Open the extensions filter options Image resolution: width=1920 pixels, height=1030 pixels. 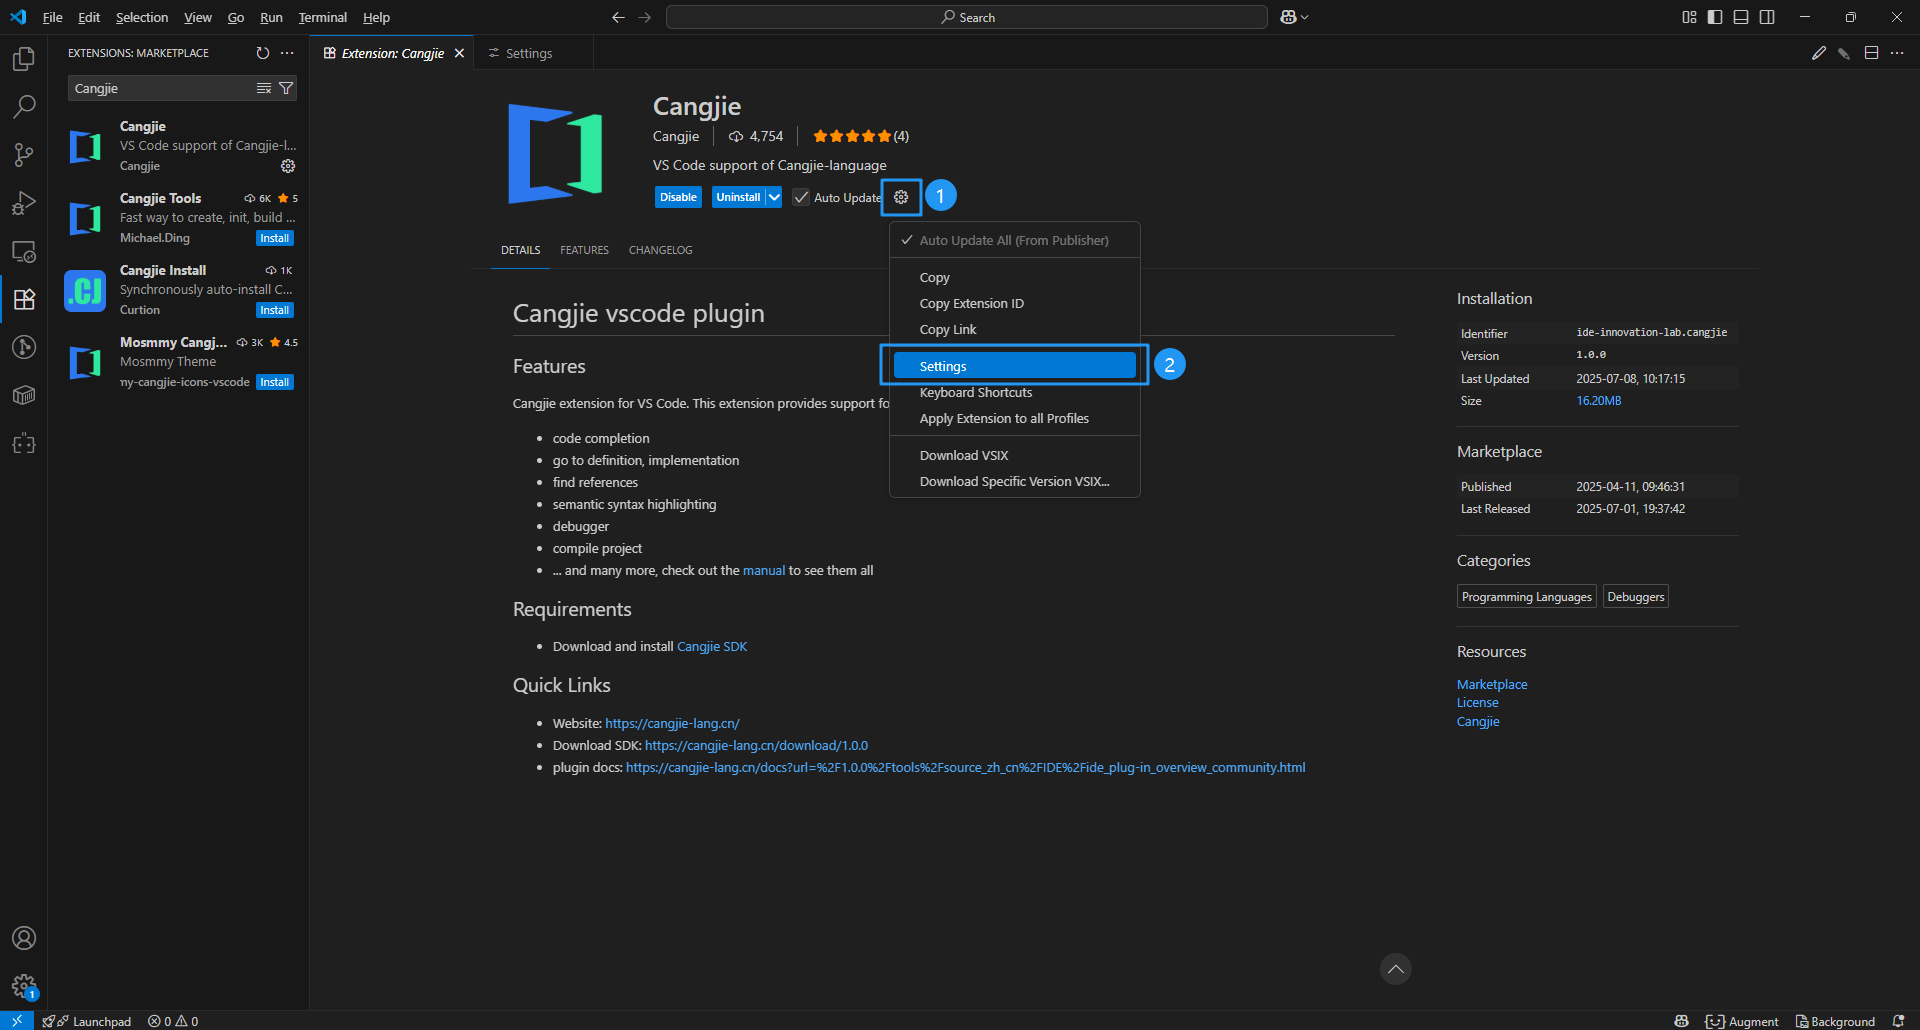point(286,88)
